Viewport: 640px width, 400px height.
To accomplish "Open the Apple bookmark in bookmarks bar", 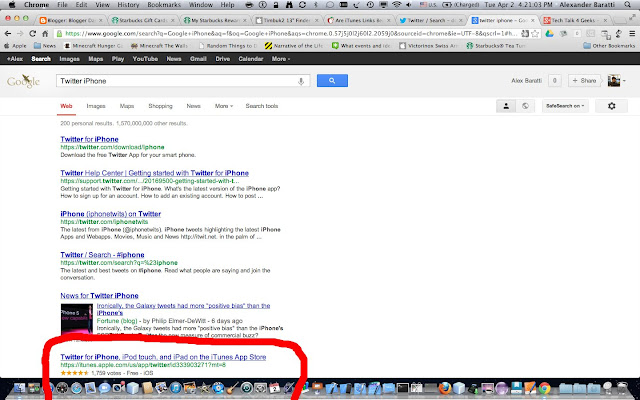I will coord(15,46).
